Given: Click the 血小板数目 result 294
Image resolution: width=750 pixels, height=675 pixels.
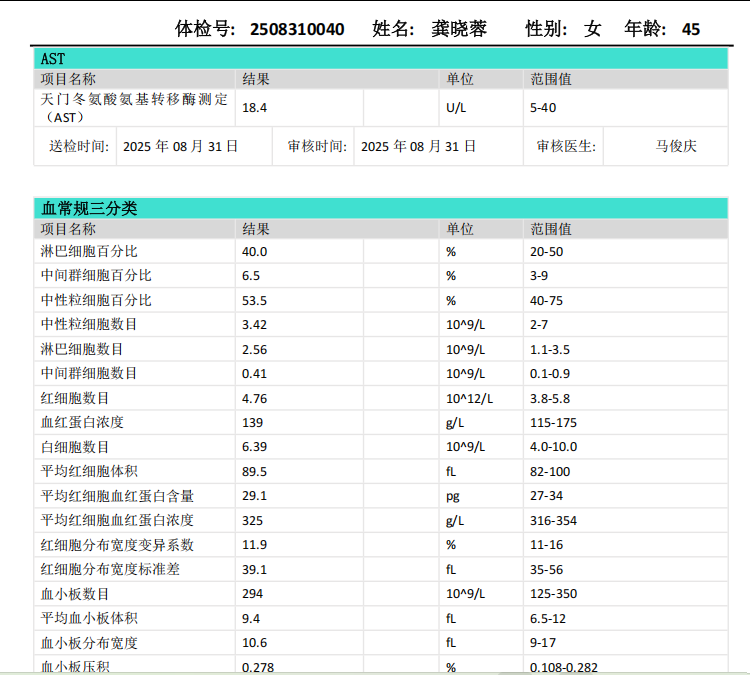Looking at the screenshot, I should [253, 594].
